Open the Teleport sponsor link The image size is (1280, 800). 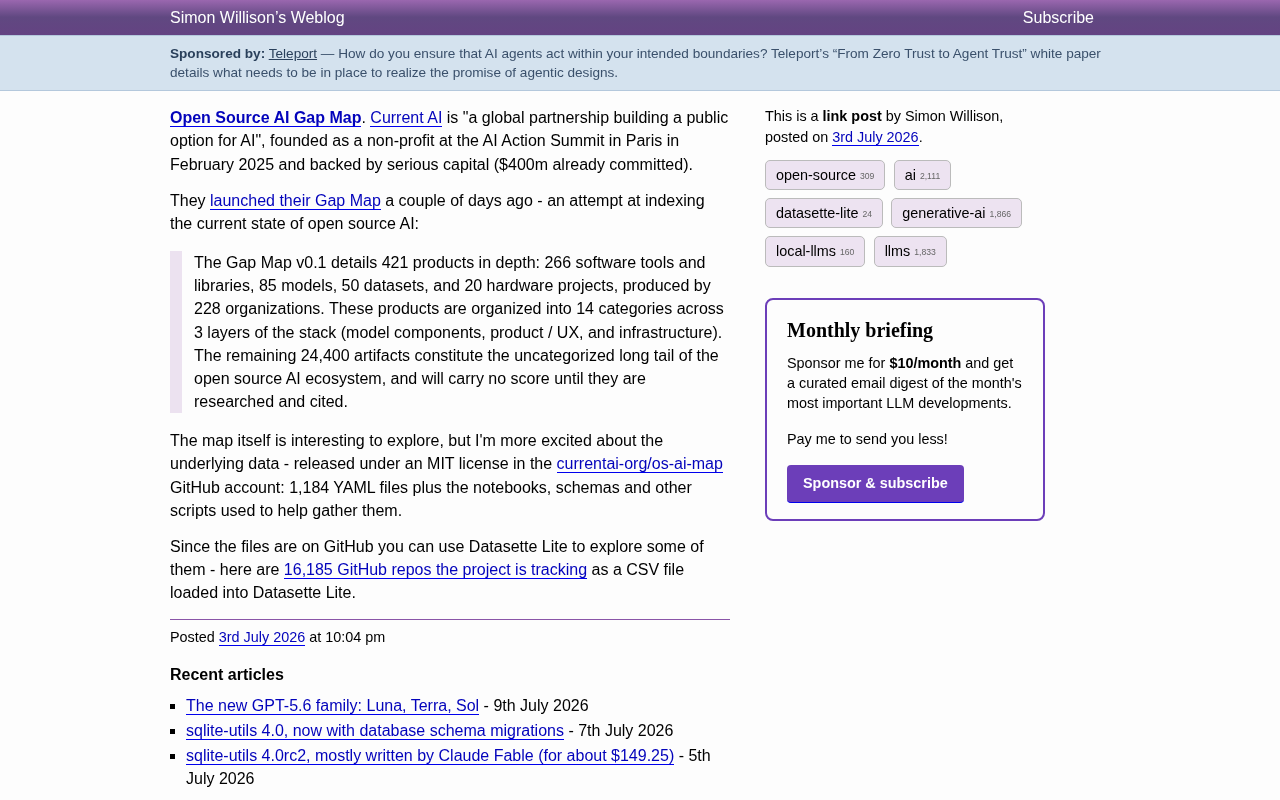[x=293, y=54]
